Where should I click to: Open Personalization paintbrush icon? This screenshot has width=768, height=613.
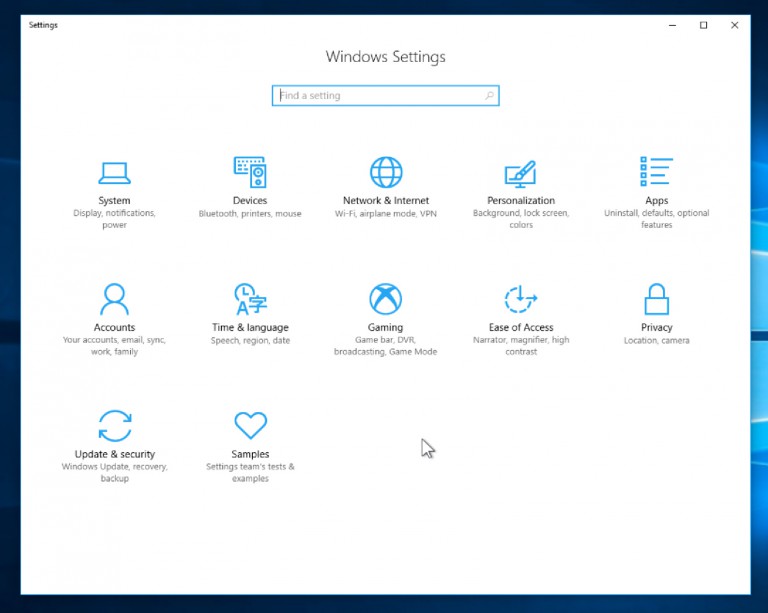tap(521, 174)
